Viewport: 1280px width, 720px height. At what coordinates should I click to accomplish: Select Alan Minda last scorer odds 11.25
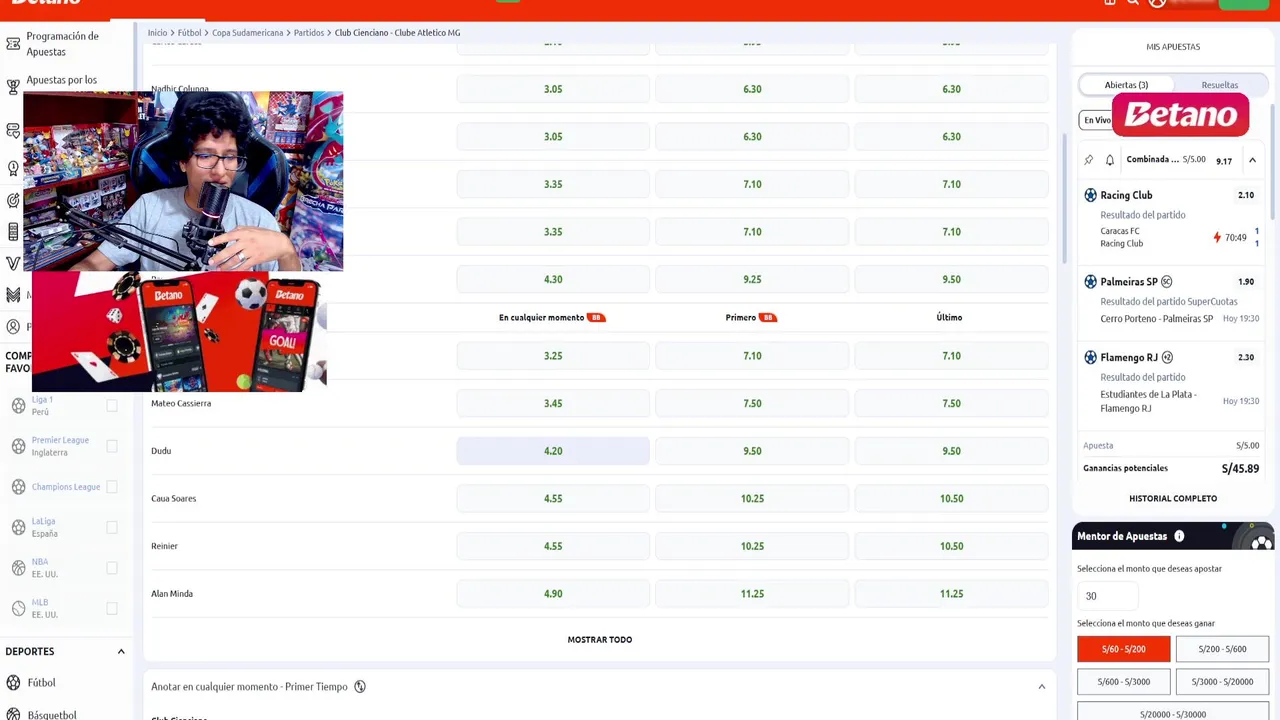[951, 594]
